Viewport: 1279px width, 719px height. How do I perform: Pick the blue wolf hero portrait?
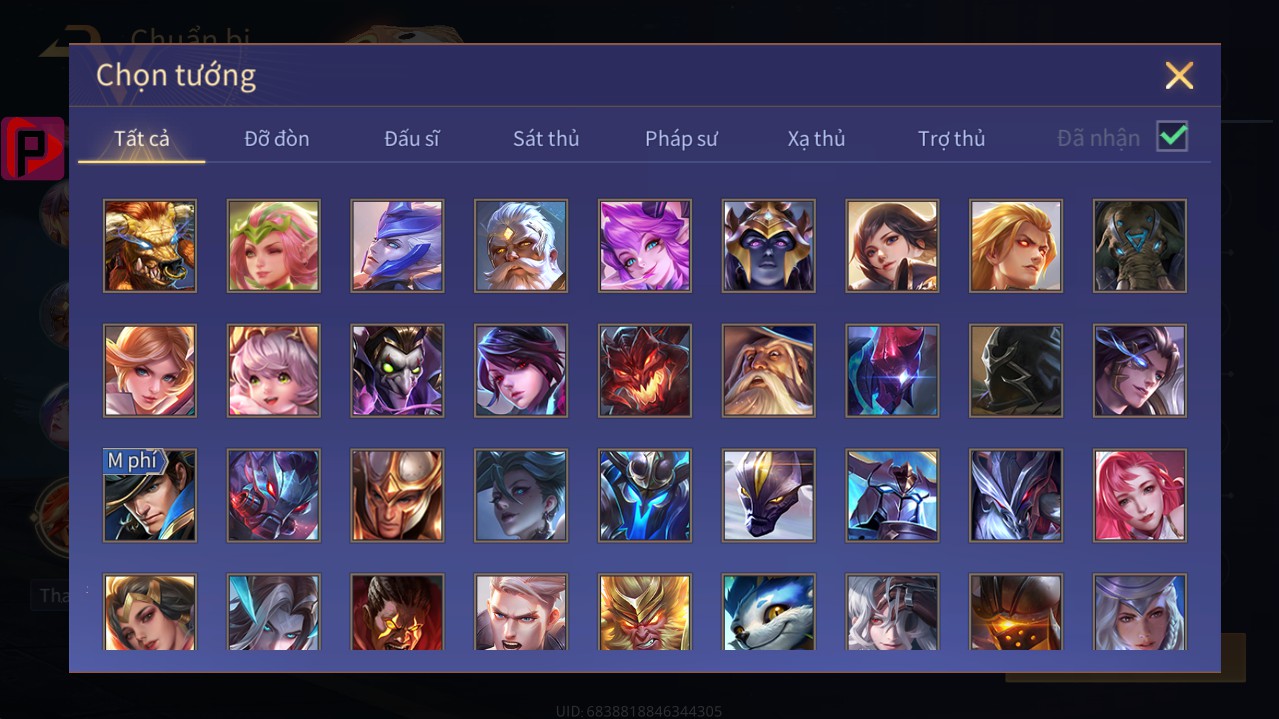coord(769,612)
